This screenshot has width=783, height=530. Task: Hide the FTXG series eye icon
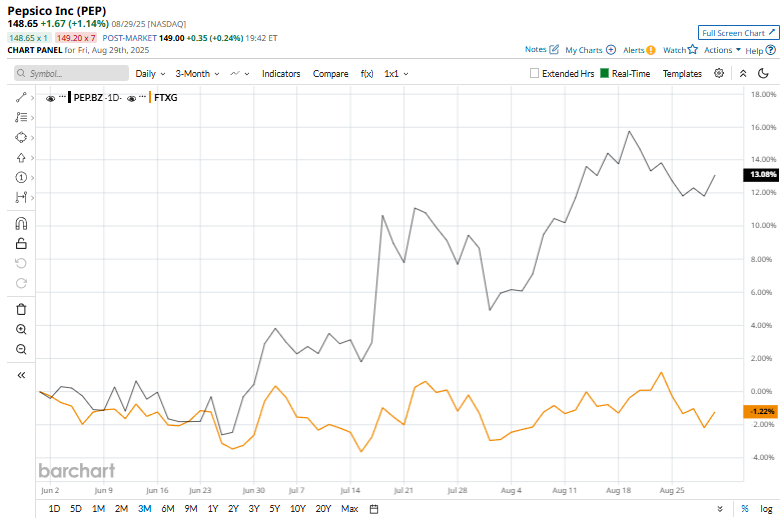pos(131,98)
